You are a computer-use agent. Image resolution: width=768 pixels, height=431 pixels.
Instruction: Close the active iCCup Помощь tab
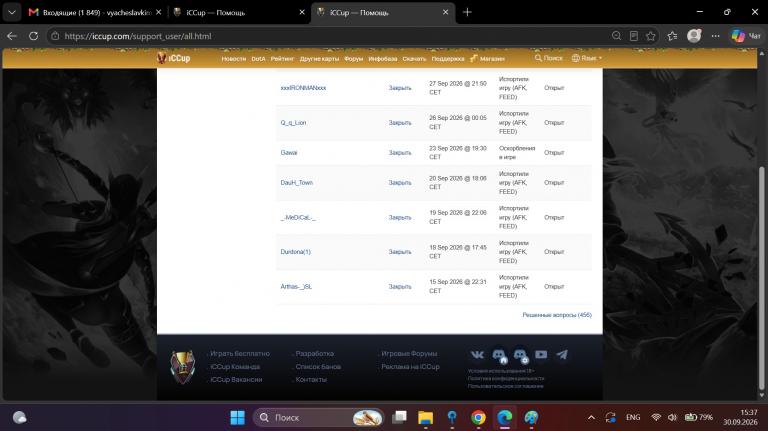[x=445, y=12]
